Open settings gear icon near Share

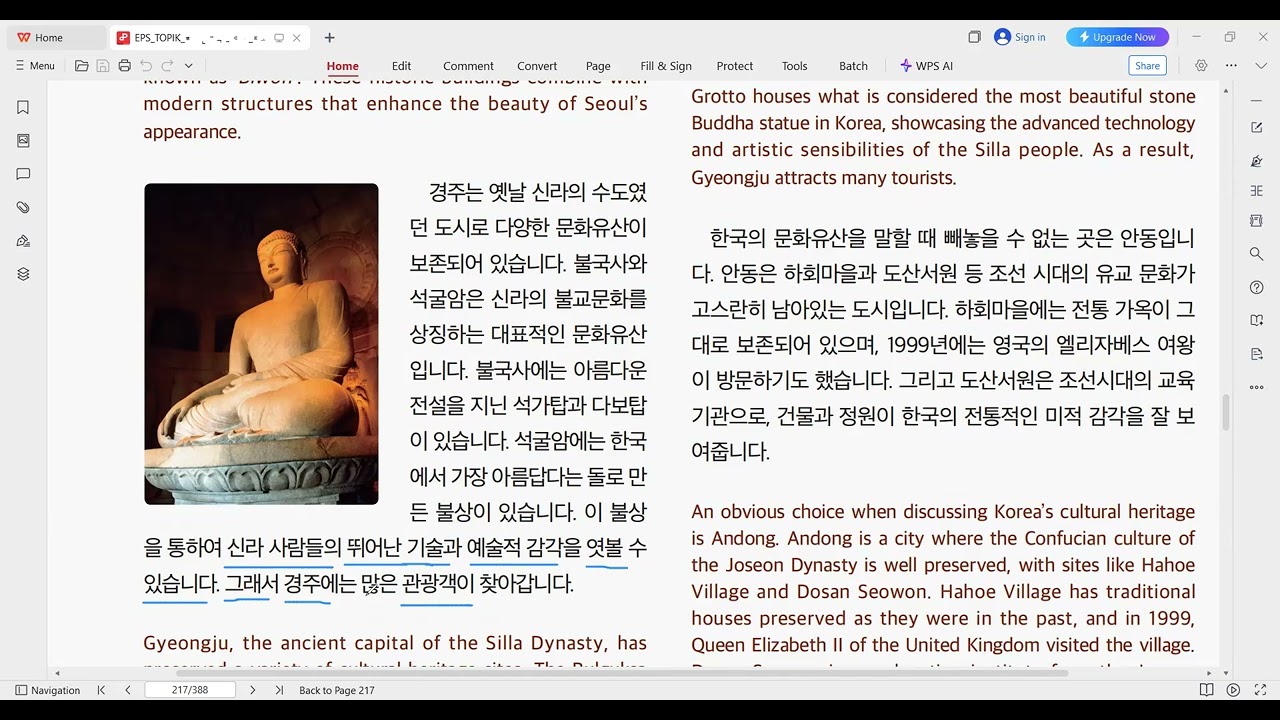pos(1201,66)
